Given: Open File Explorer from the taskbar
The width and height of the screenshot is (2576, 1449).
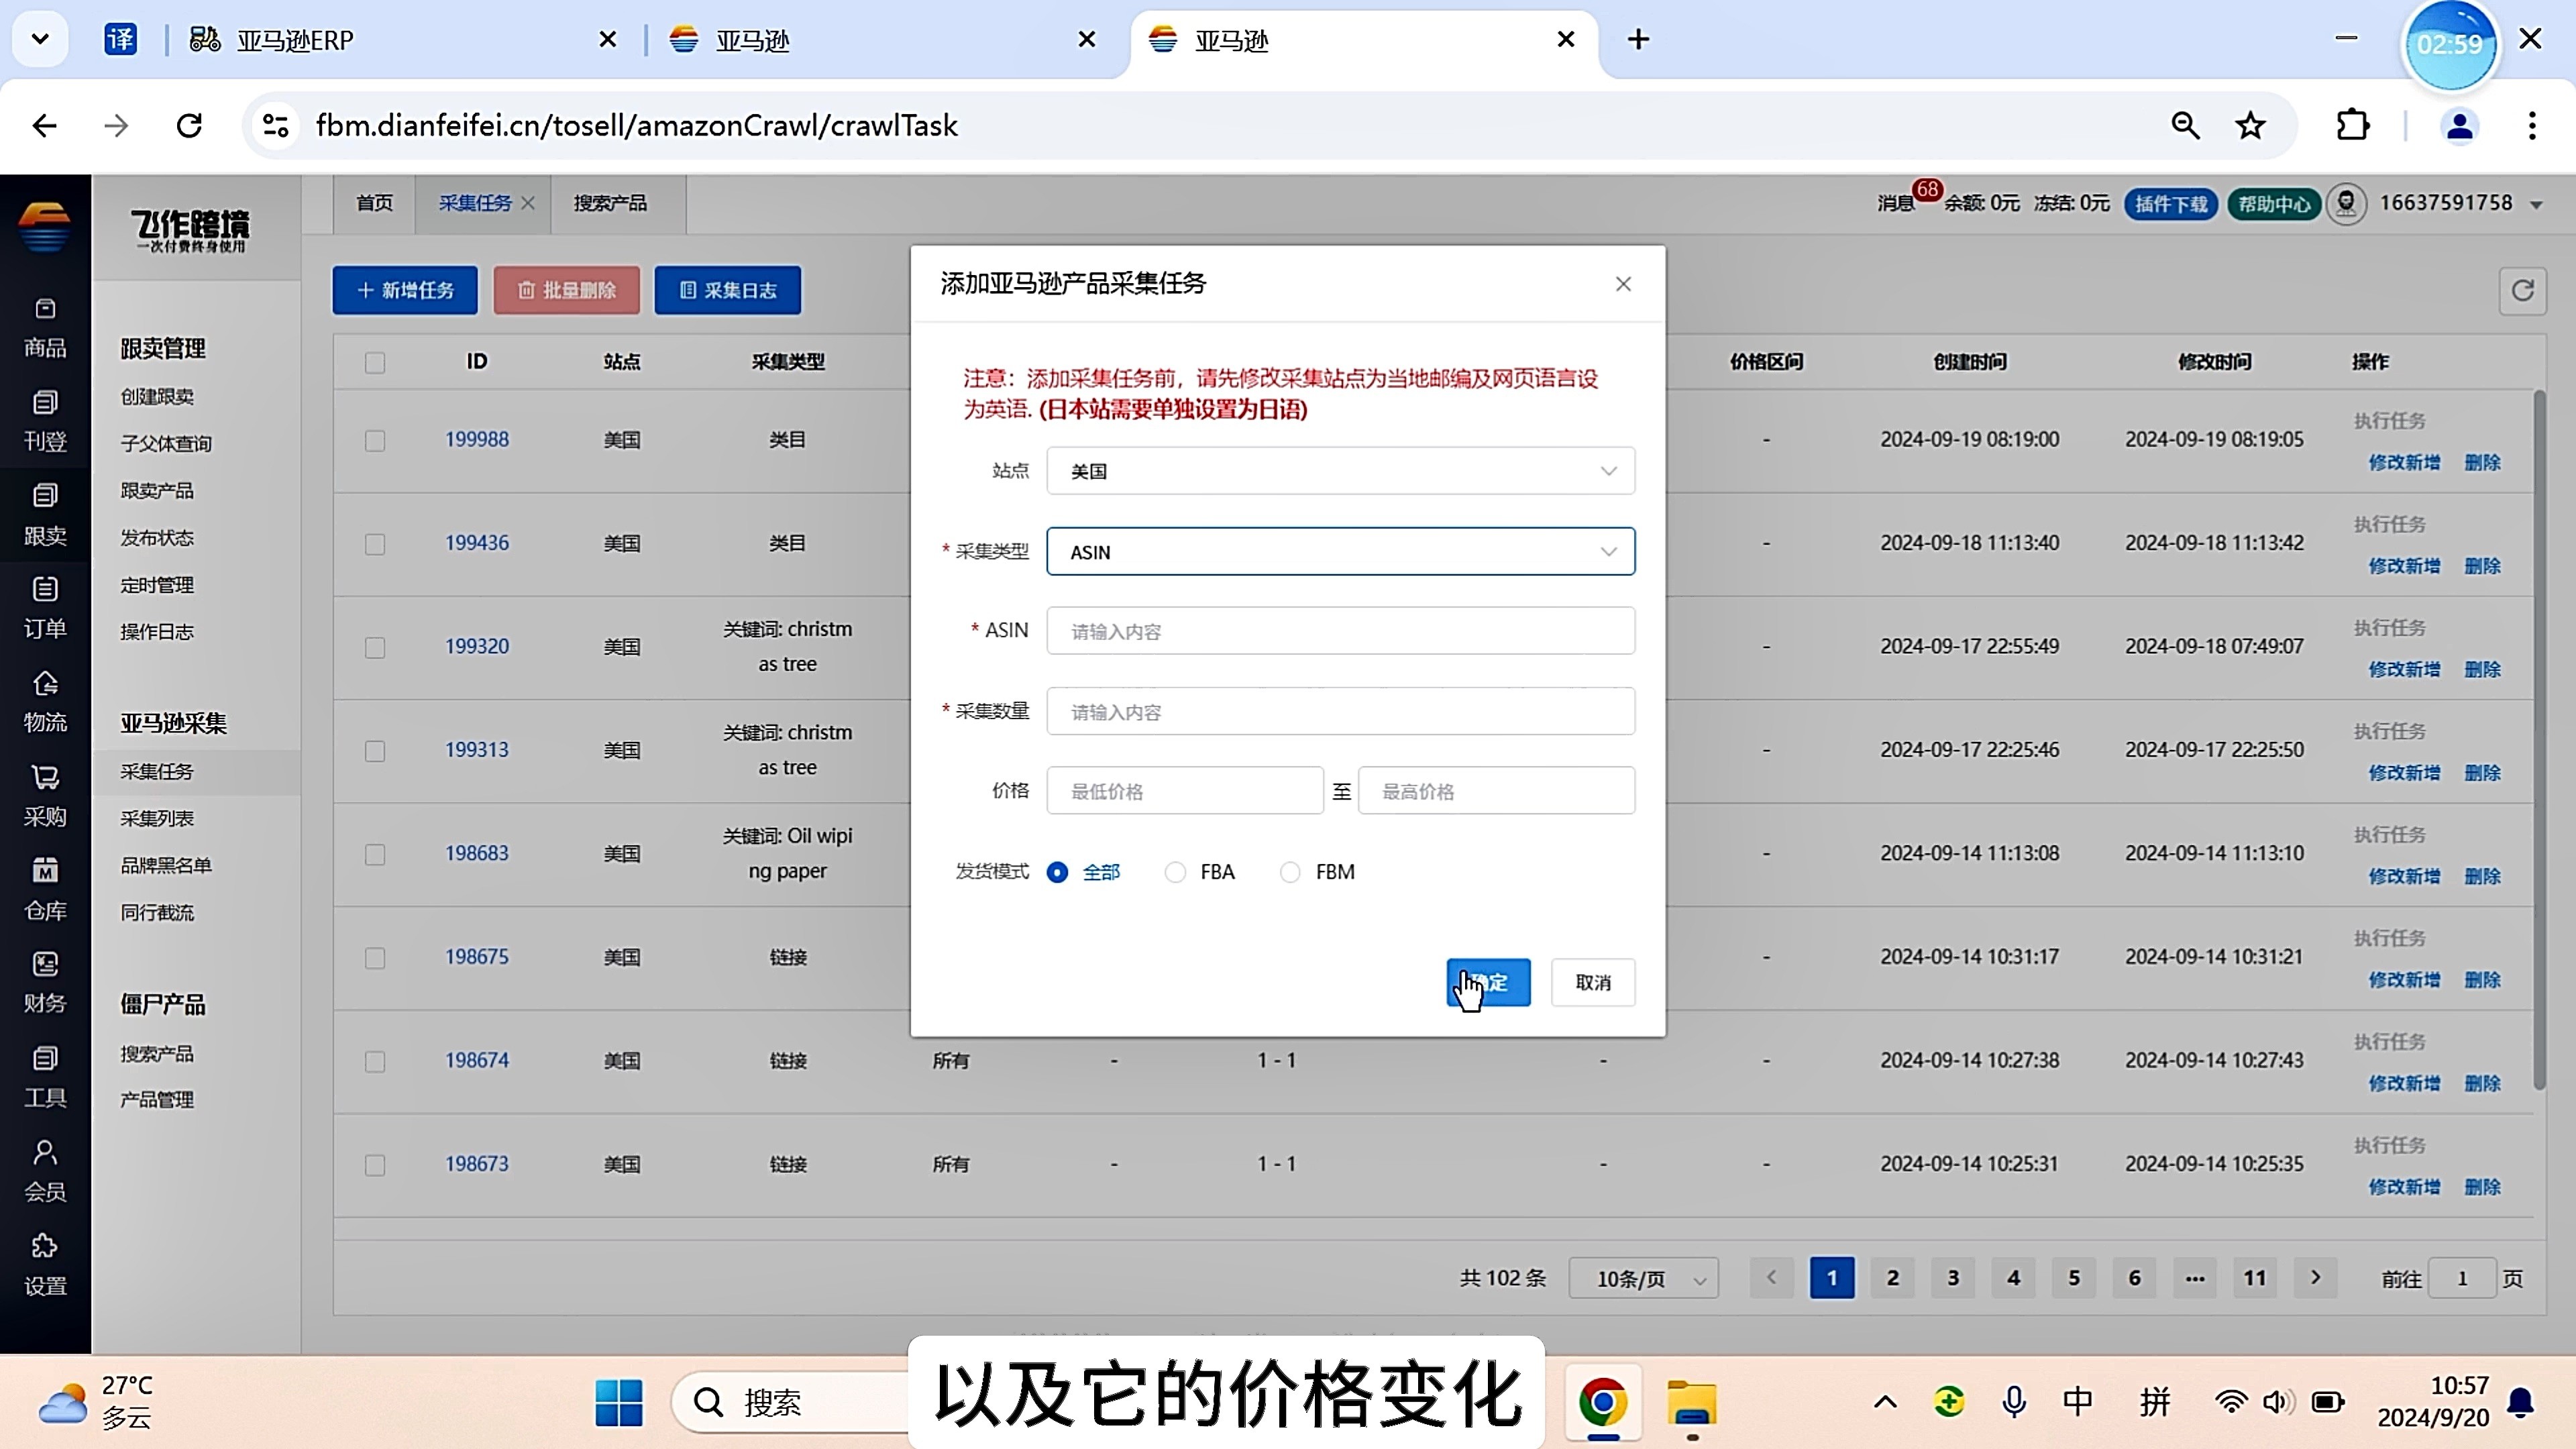Looking at the screenshot, I should [x=1691, y=1402].
